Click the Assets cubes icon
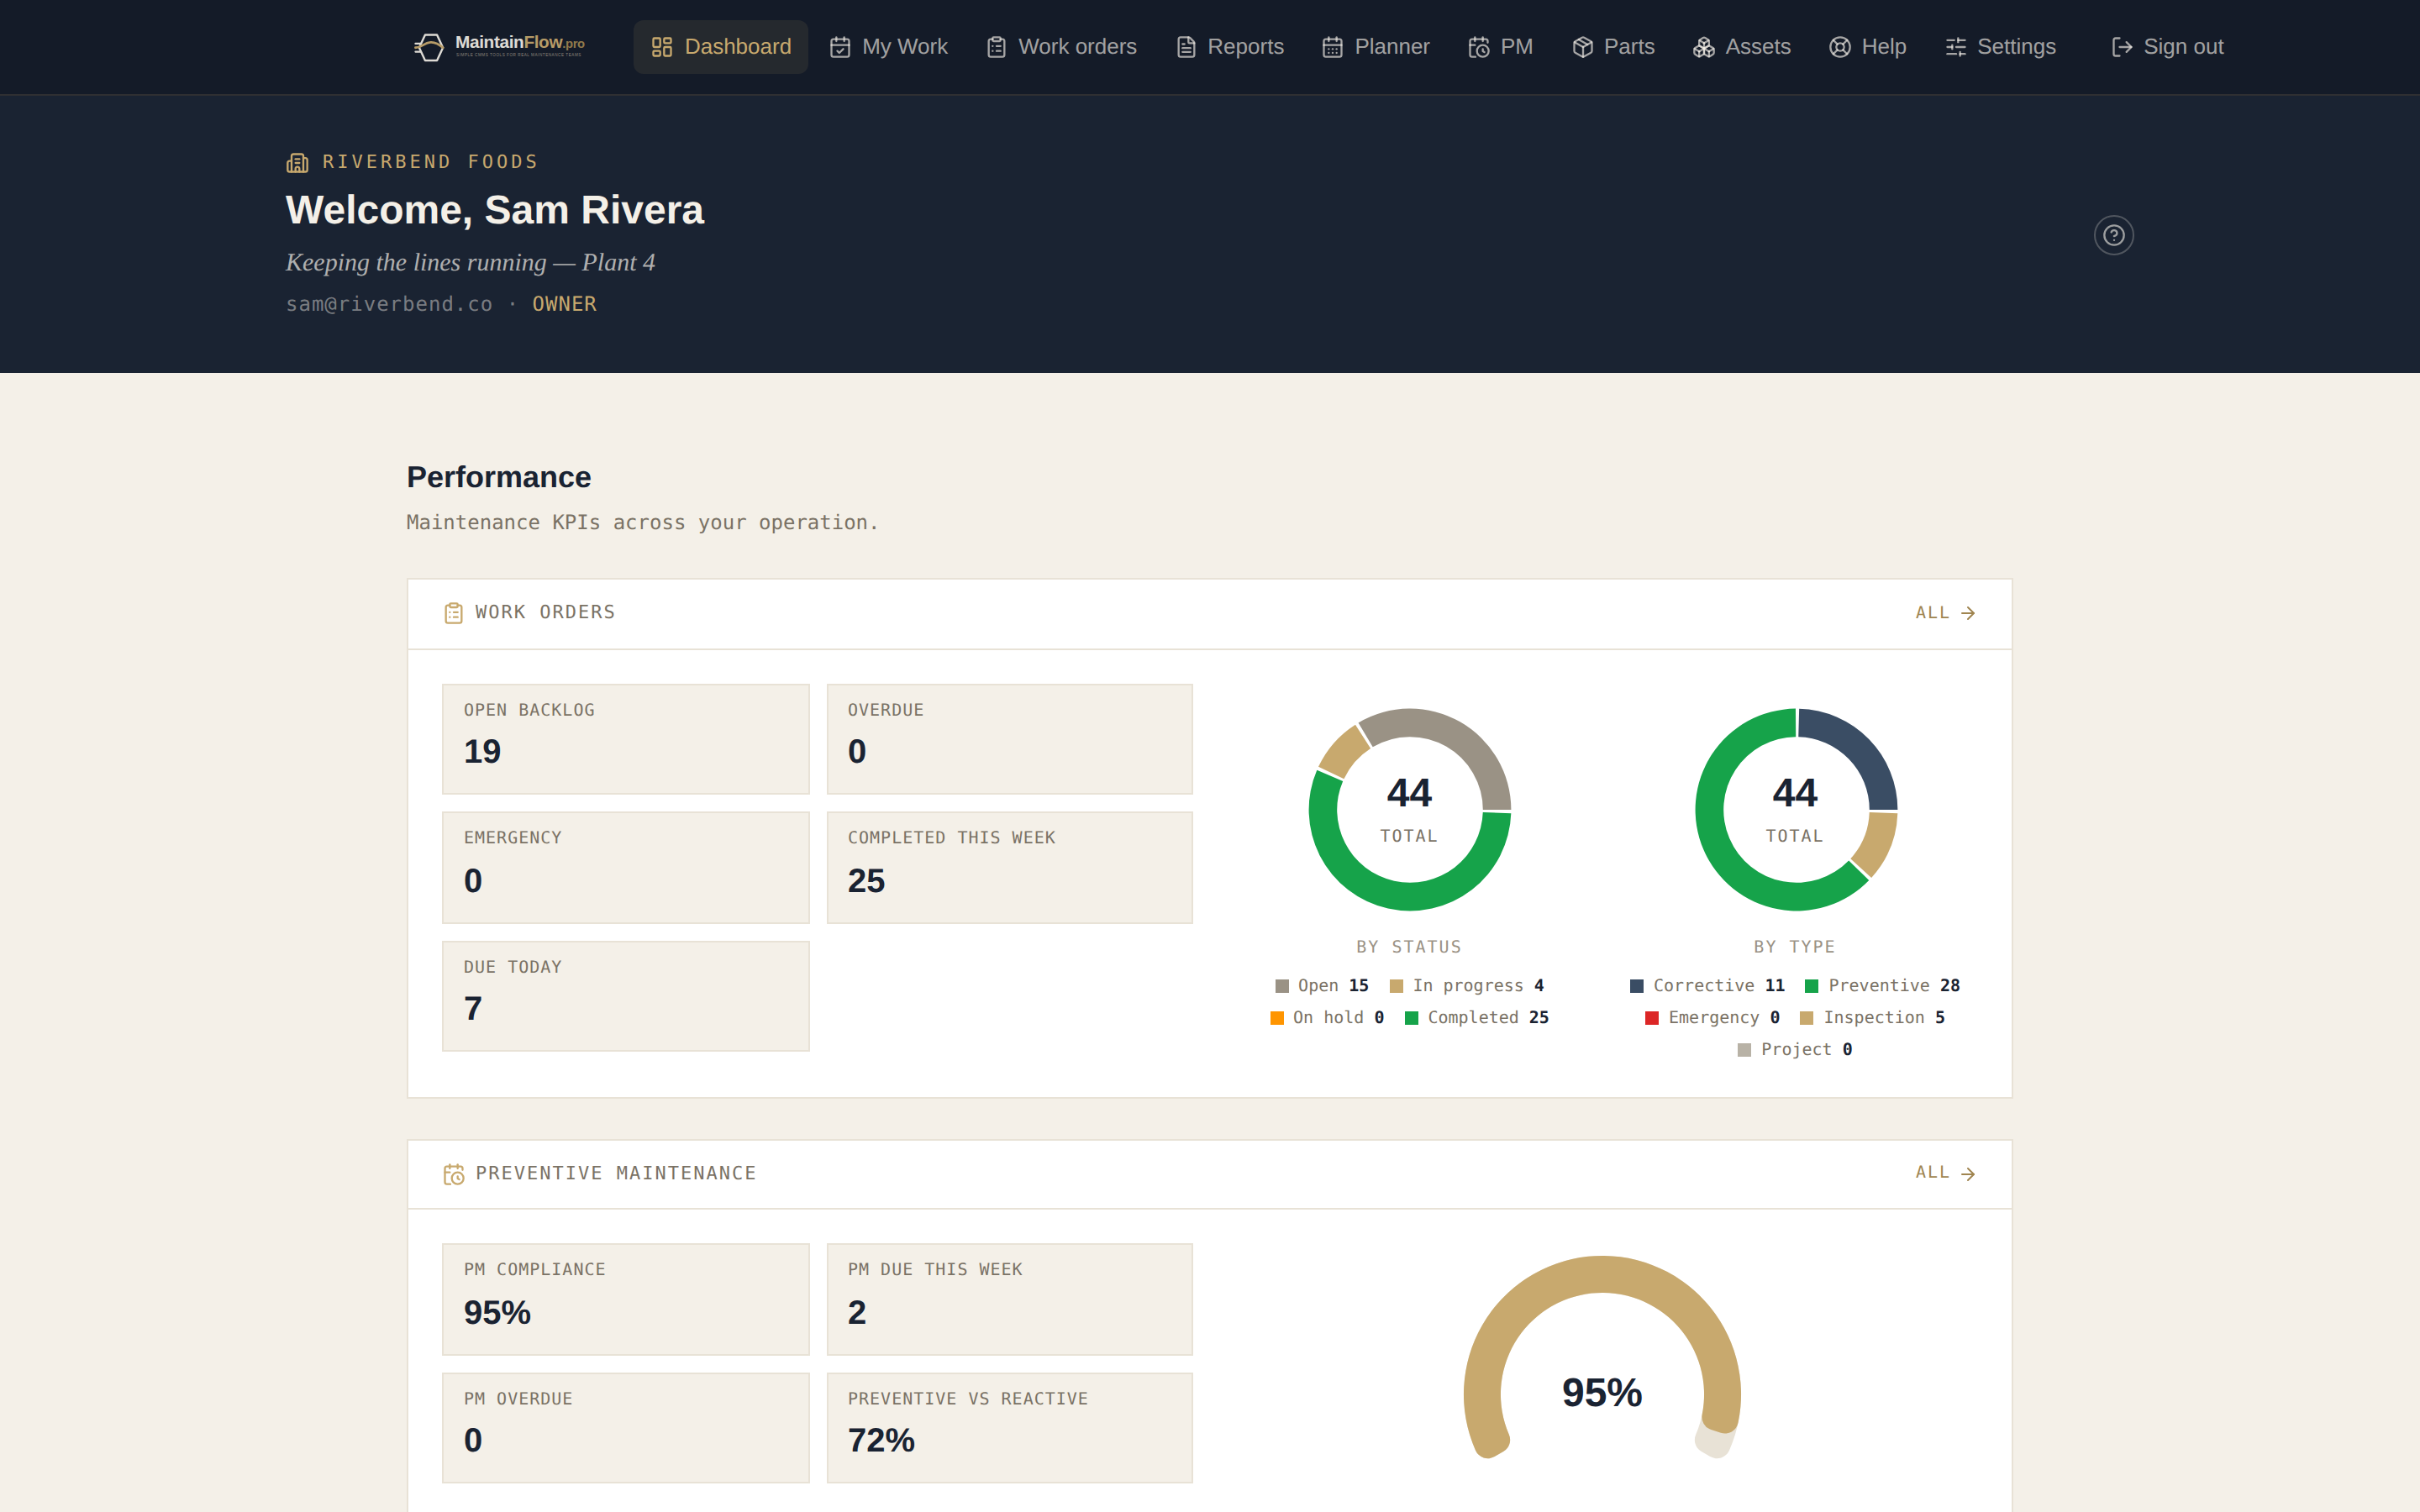 [1704, 47]
